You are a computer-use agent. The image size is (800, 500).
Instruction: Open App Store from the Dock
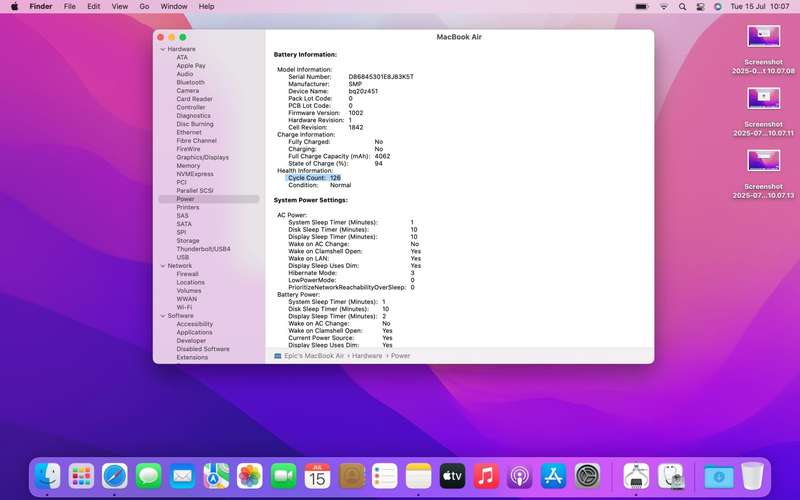pos(553,477)
